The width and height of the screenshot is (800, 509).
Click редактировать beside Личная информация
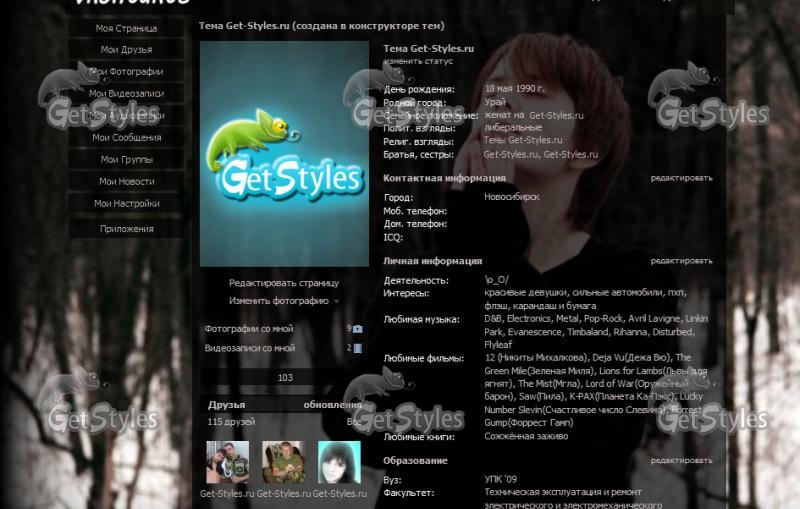click(x=681, y=261)
